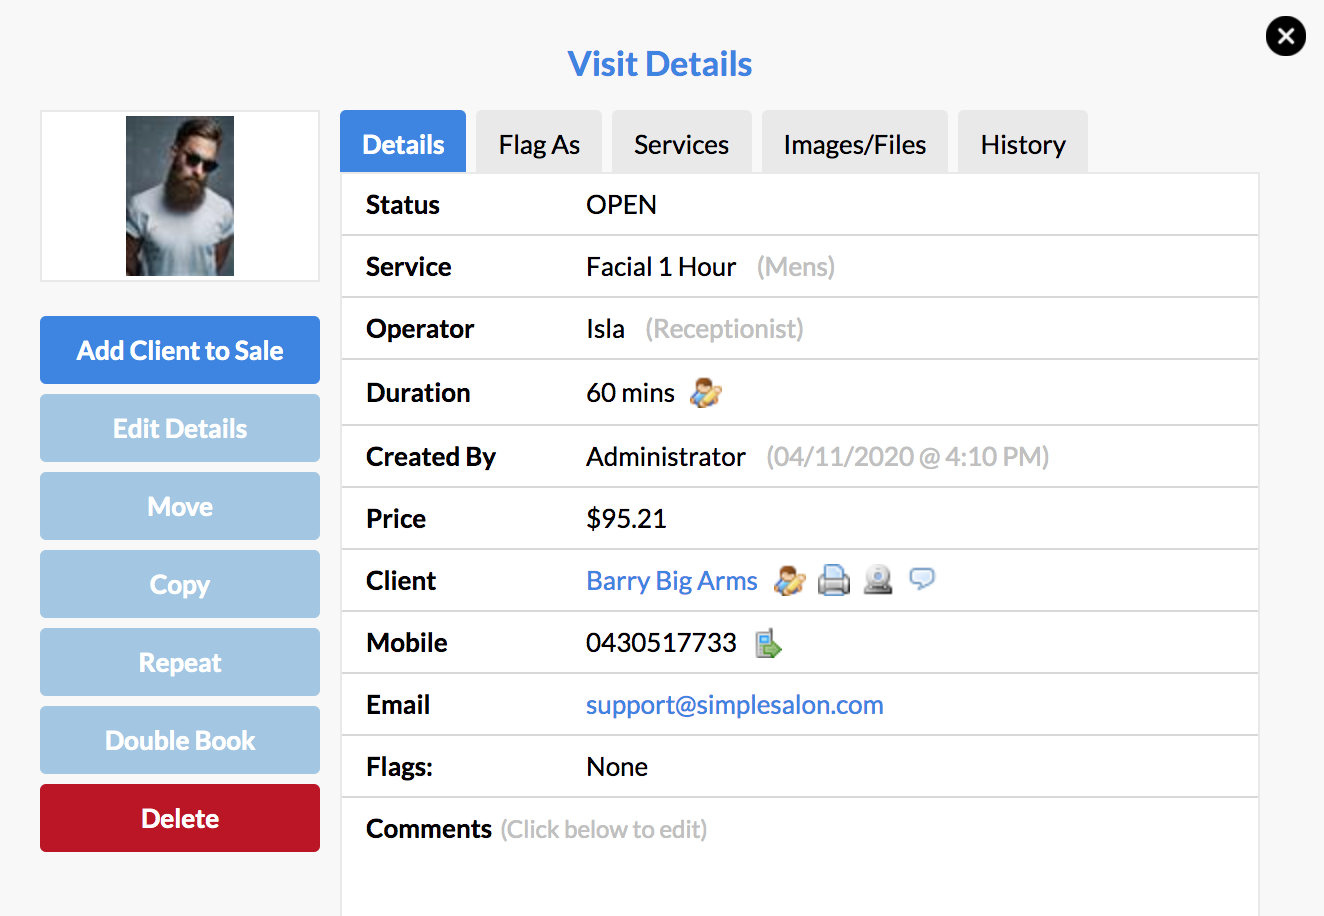
Task: Open the Barry Big Arms client link
Action: tap(672, 581)
